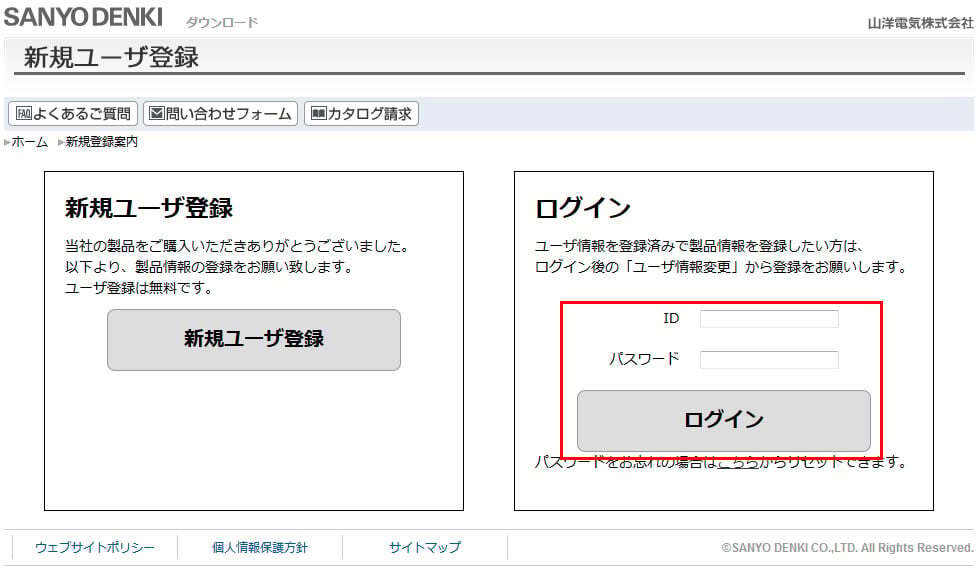
Task: Open the 問い合わせフォーム contact form
Action: (221, 114)
